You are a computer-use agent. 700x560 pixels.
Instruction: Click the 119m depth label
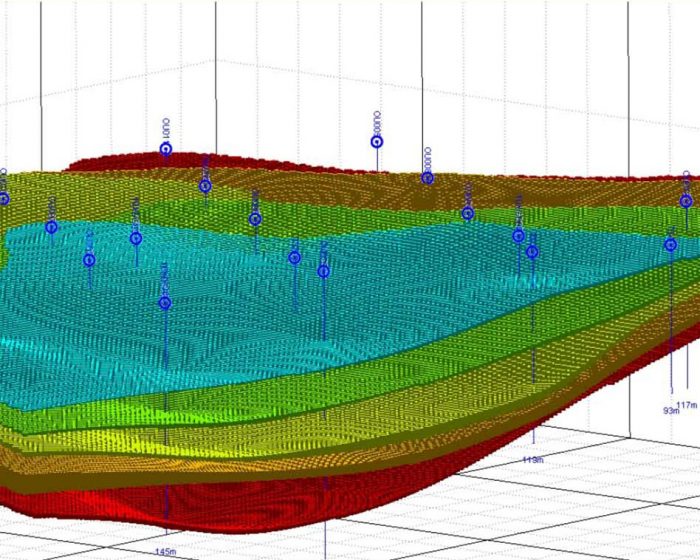[x=532, y=460]
